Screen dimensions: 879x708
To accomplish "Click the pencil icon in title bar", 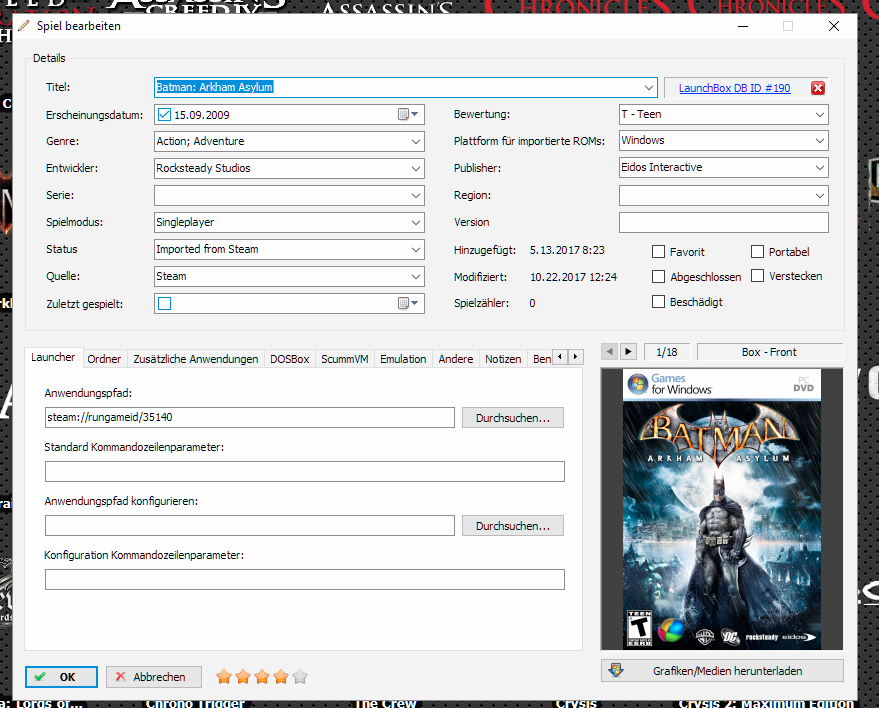I will click(x=24, y=26).
